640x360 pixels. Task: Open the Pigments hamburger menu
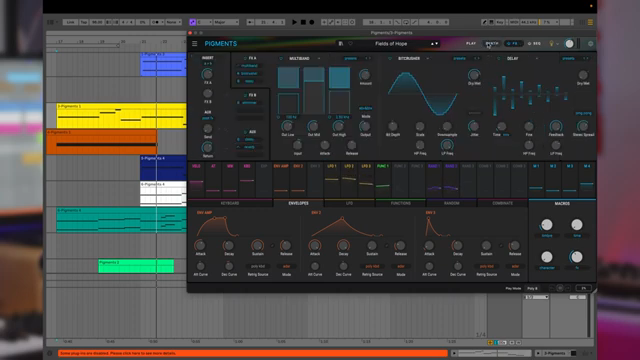click(195, 44)
